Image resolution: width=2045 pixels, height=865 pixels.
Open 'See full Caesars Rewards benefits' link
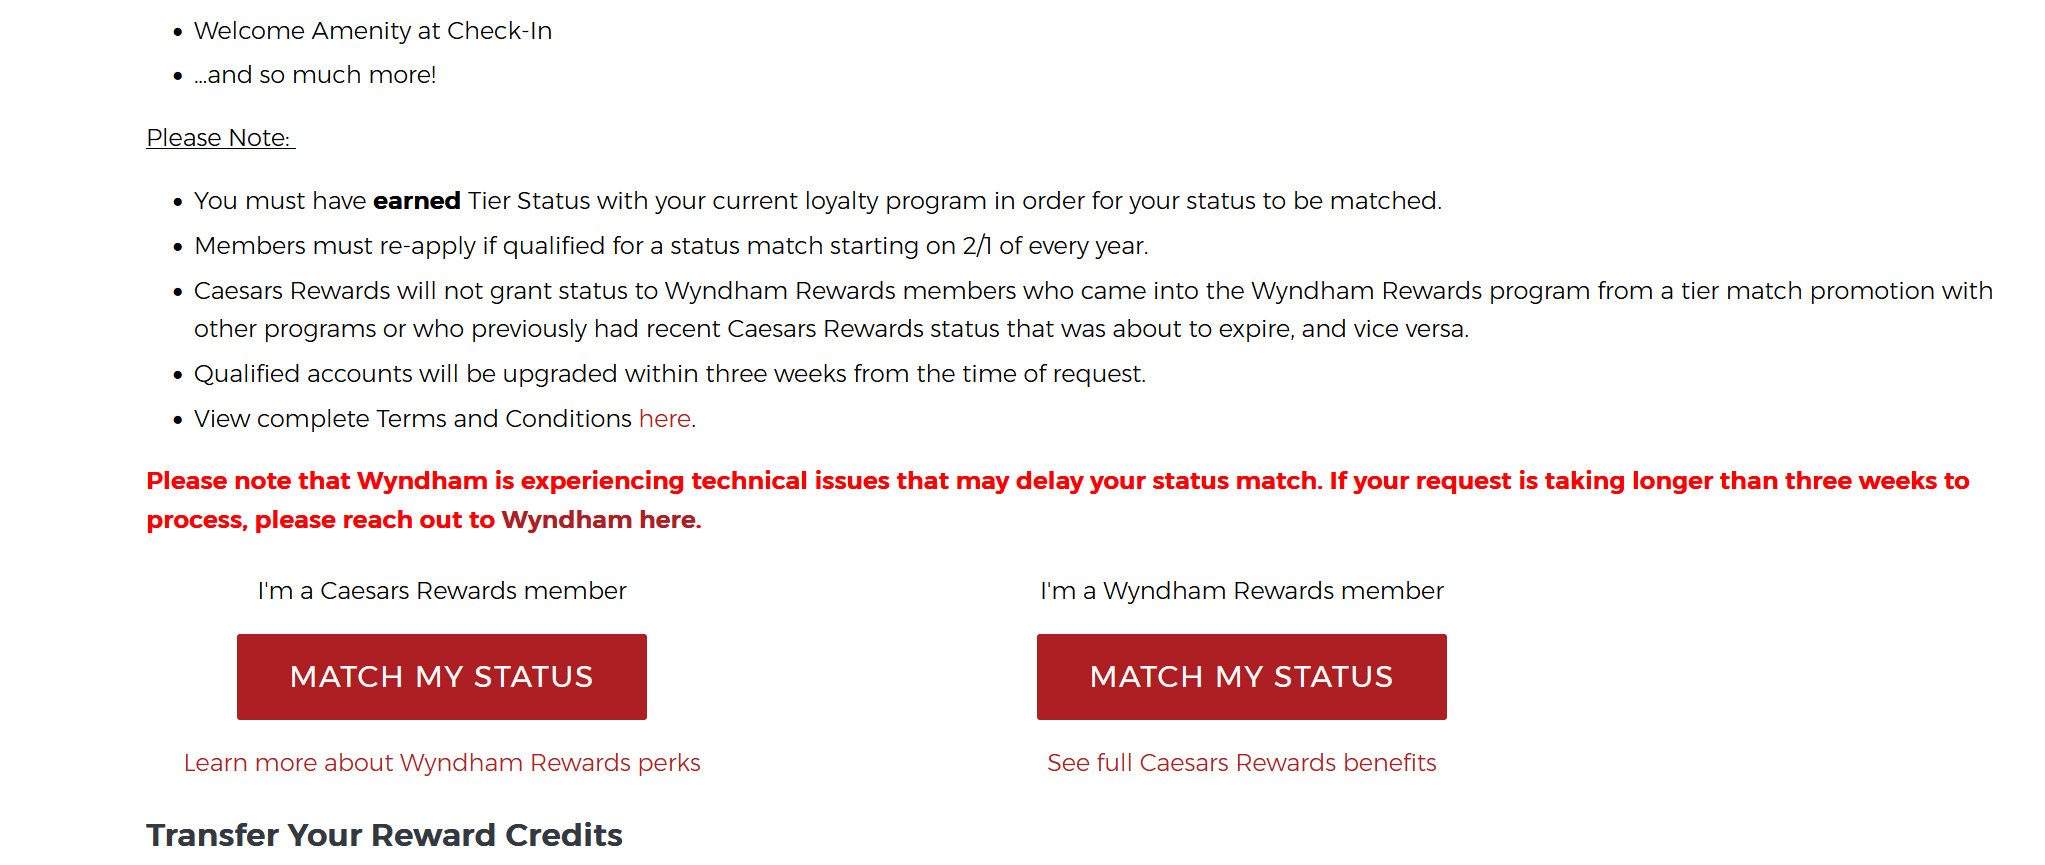[1241, 763]
